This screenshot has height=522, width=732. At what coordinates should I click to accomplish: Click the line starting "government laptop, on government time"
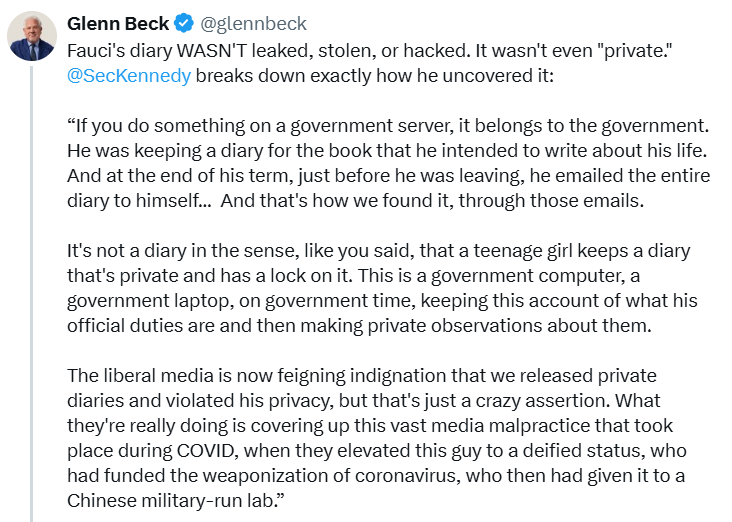click(382, 301)
